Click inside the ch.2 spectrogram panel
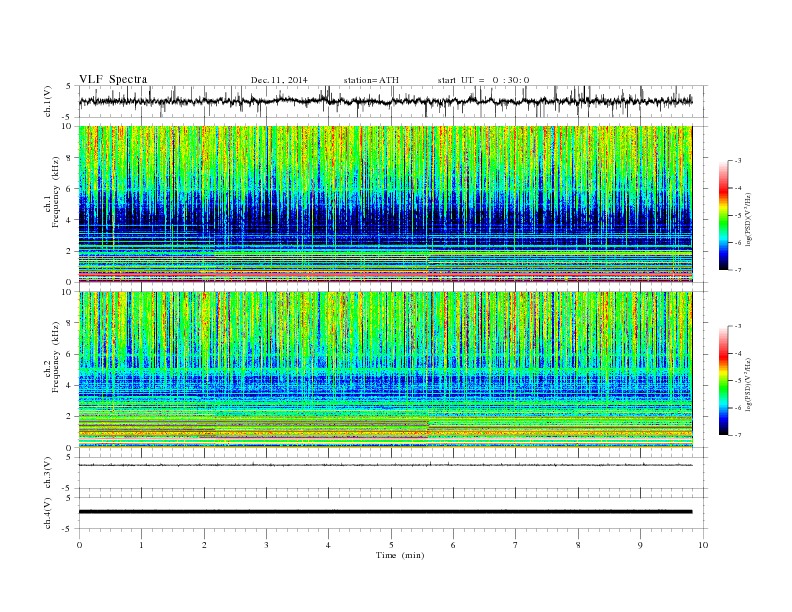This screenshot has width=792, height=612. click(385, 369)
